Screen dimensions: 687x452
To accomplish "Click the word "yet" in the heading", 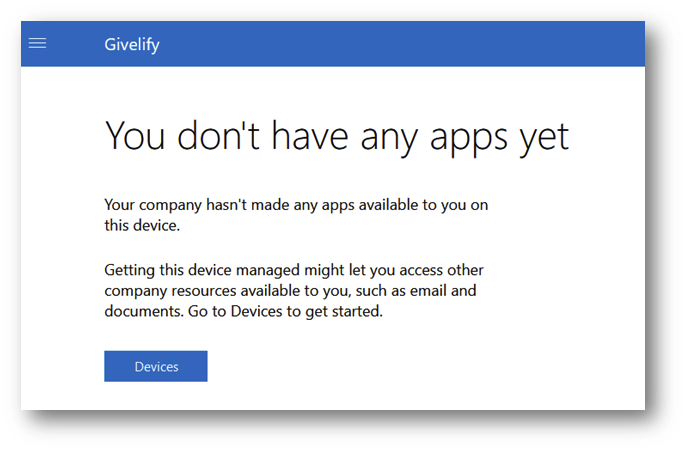I will coord(544,139).
